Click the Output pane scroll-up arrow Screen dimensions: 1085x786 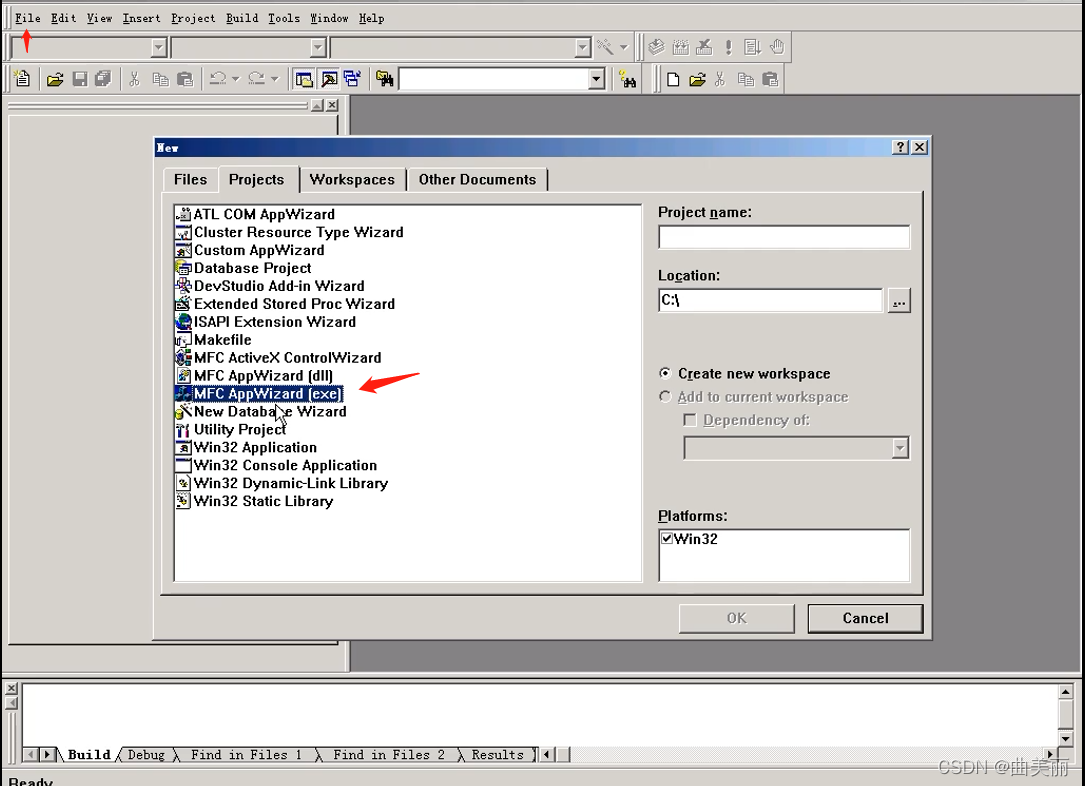tap(1066, 691)
